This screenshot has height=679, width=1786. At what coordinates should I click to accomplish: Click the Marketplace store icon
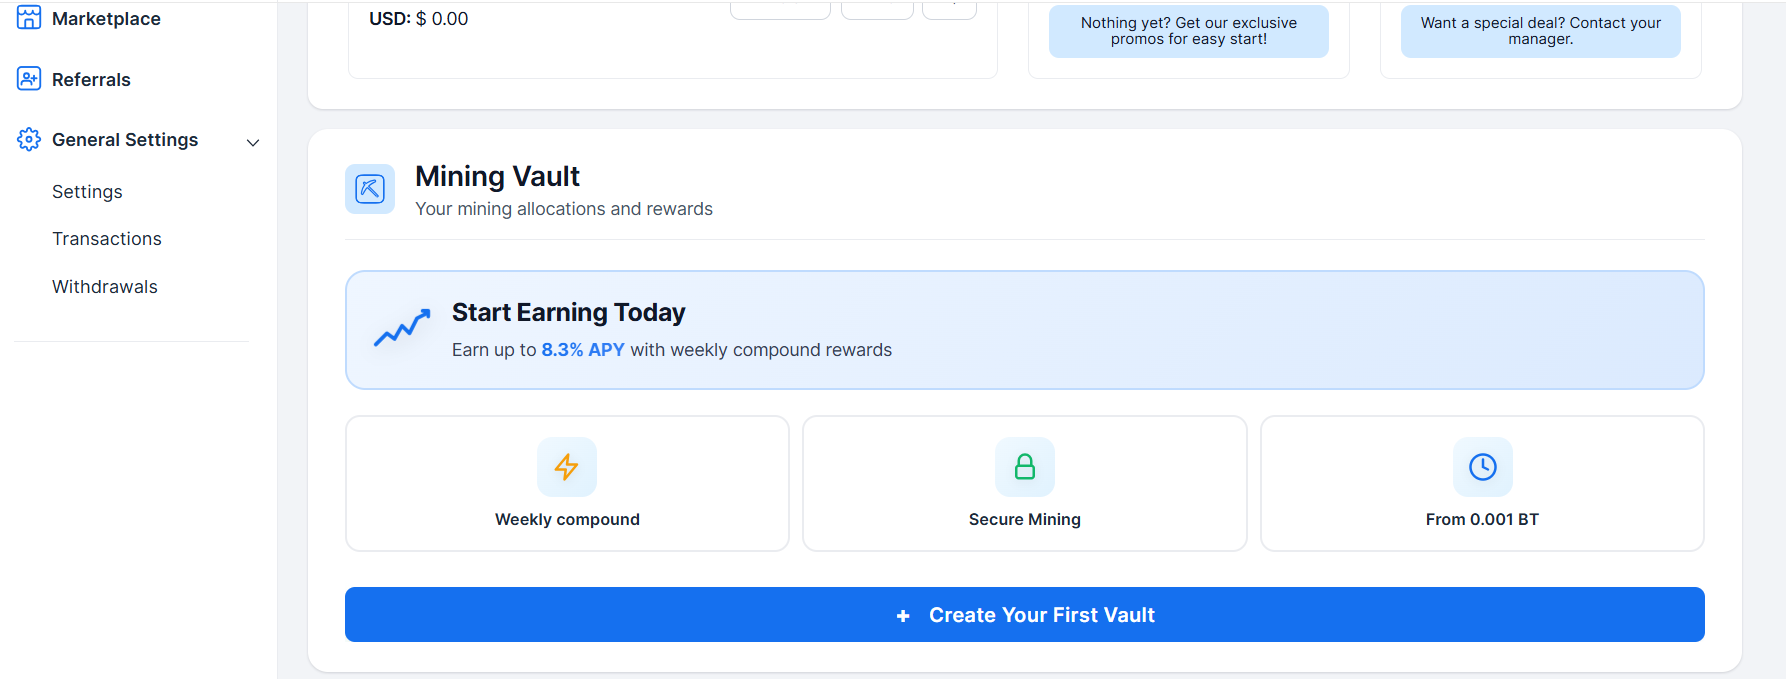click(28, 17)
